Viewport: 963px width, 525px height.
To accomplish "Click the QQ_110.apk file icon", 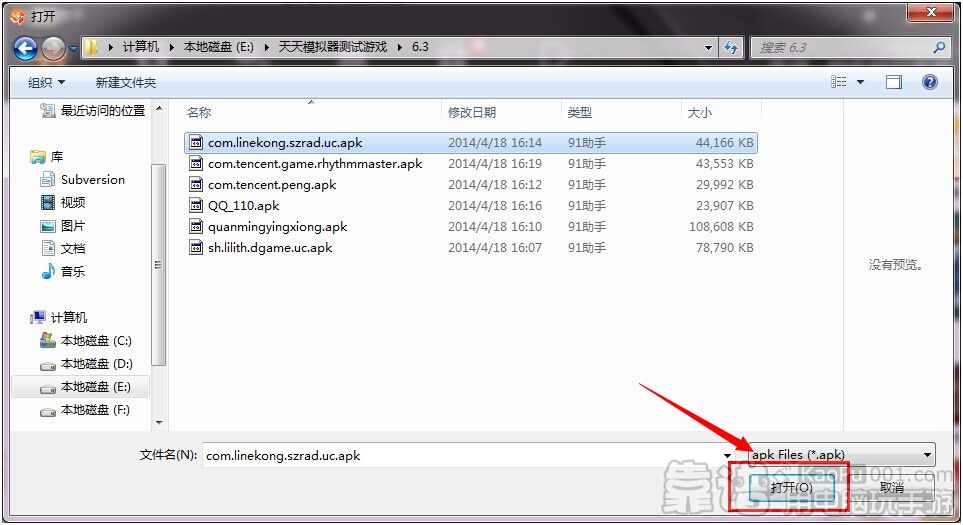I will (196, 206).
